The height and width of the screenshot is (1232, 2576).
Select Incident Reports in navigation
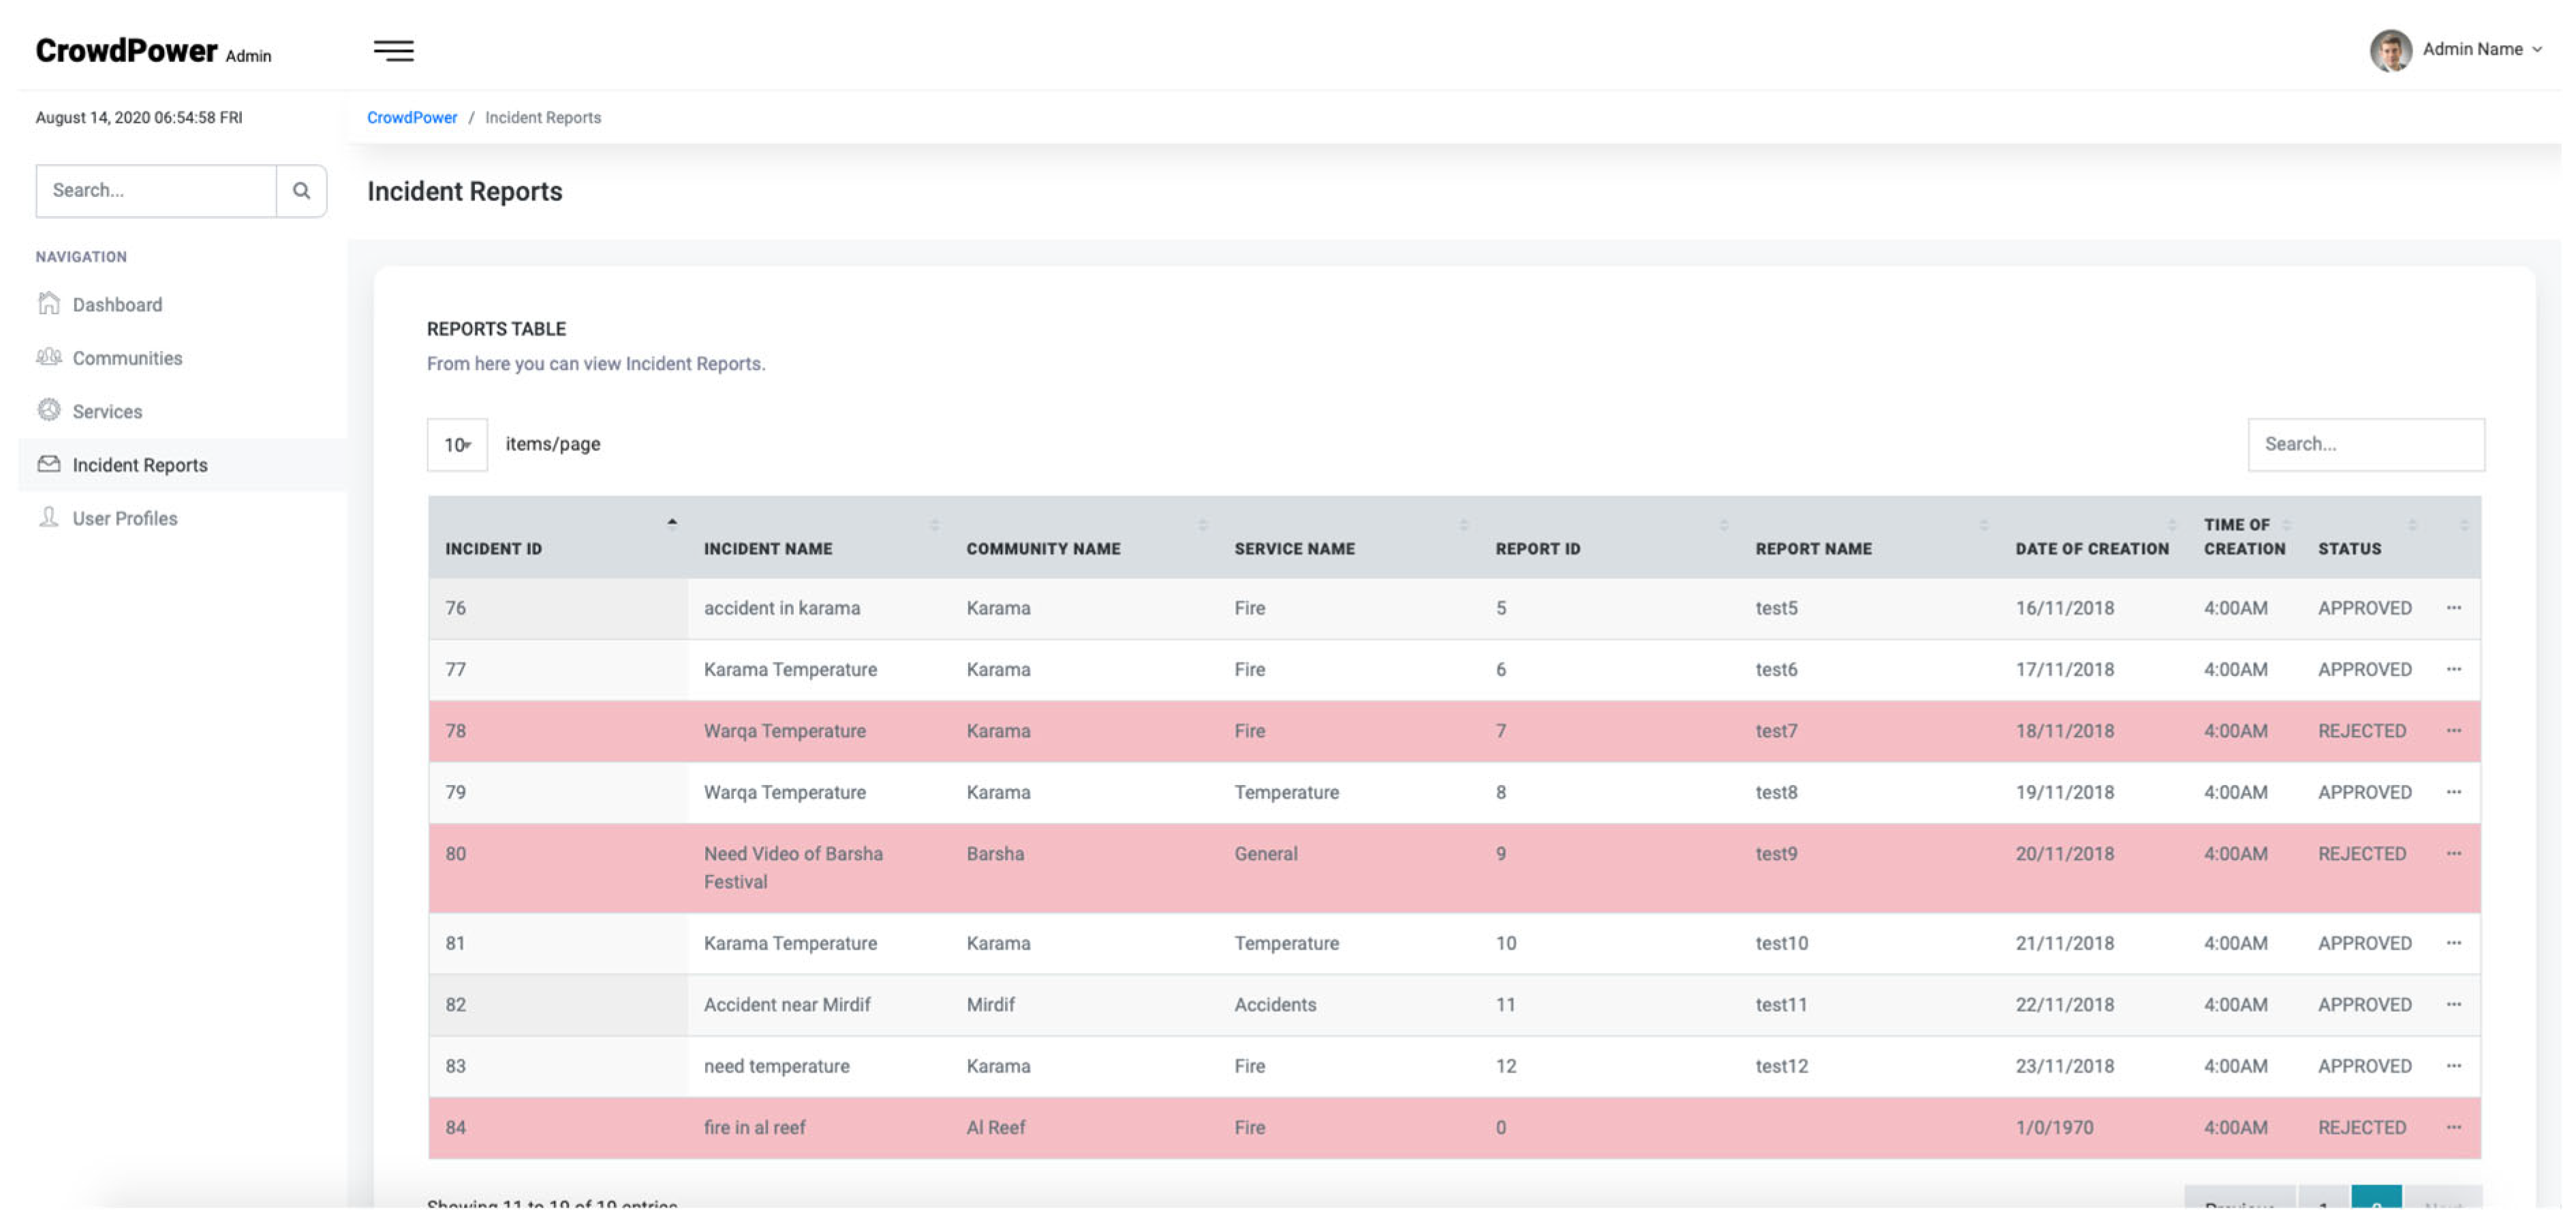(140, 465)
